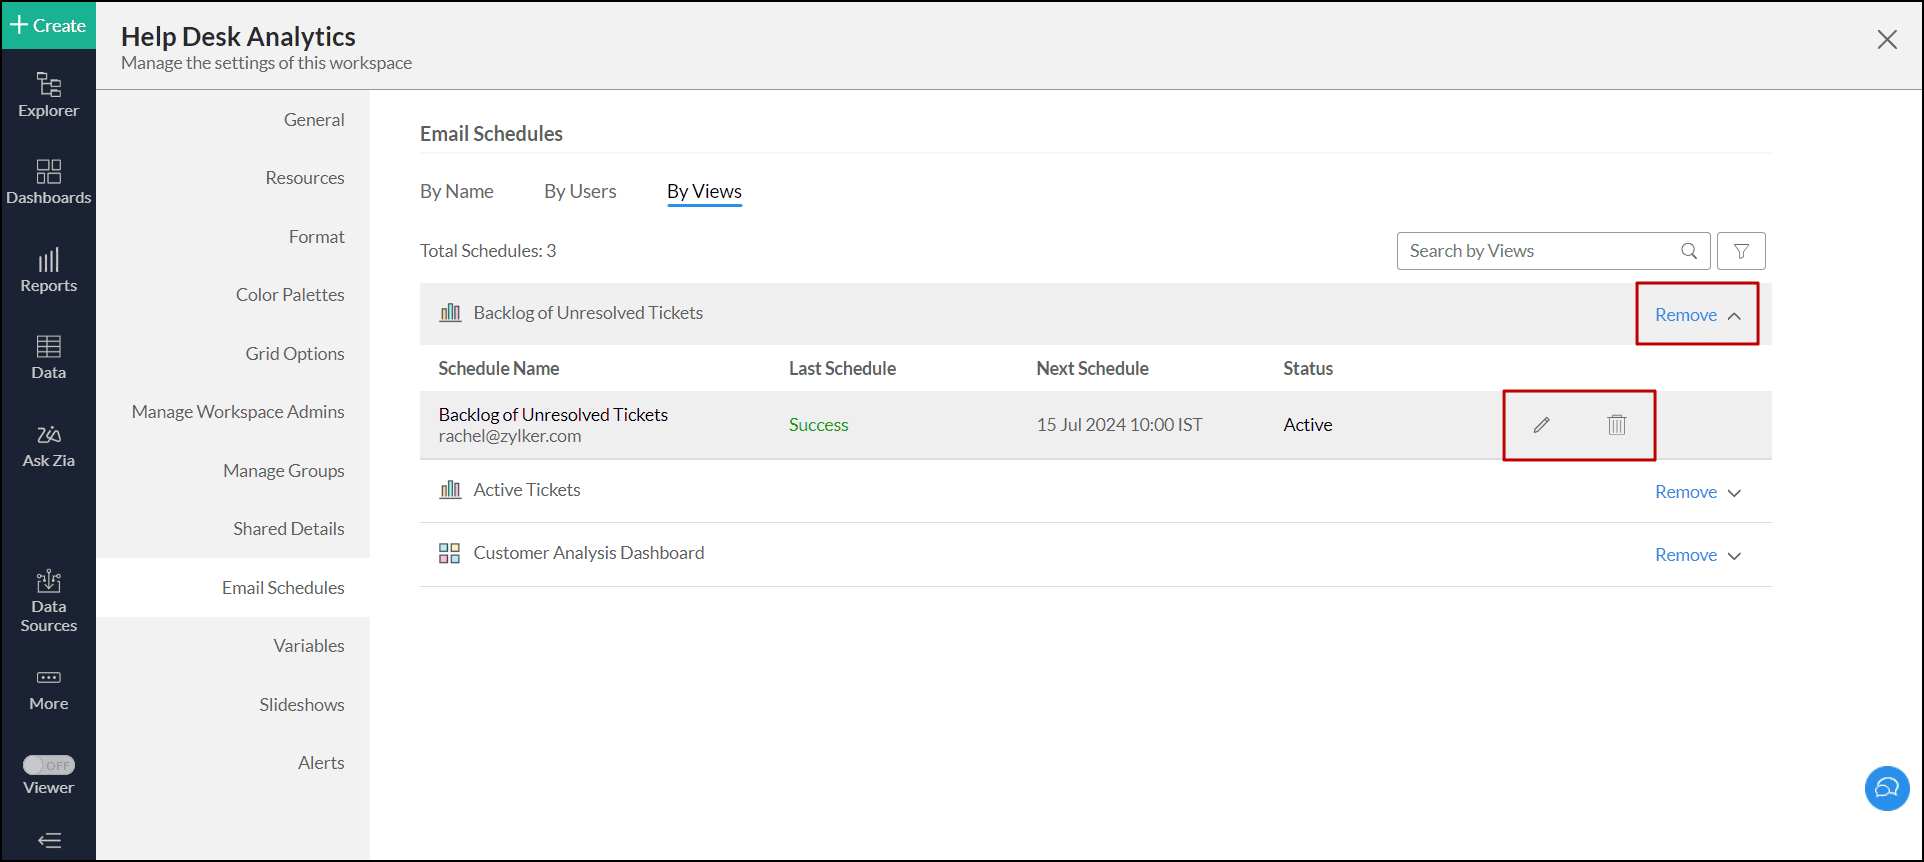1924x862 pixels.
Task: Switch to the By Users tab
Action: tap(580, 191)
